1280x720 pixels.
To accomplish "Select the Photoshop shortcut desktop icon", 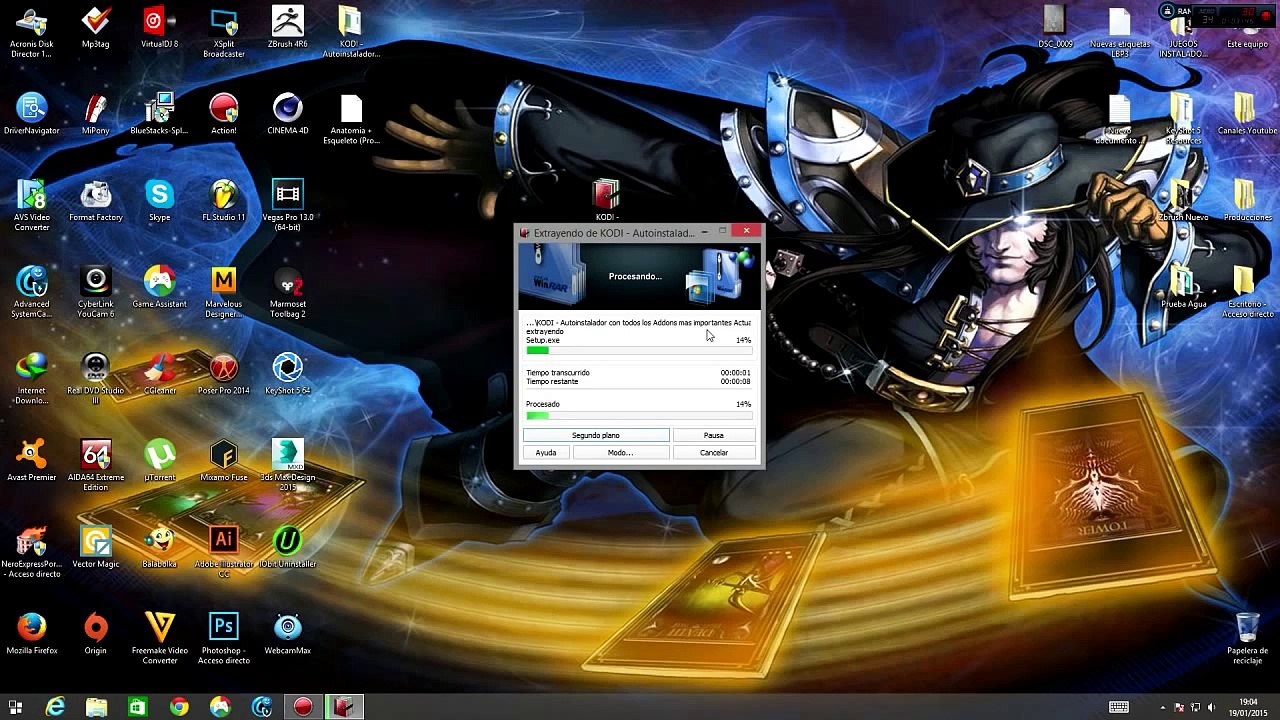I will (224, 639).
